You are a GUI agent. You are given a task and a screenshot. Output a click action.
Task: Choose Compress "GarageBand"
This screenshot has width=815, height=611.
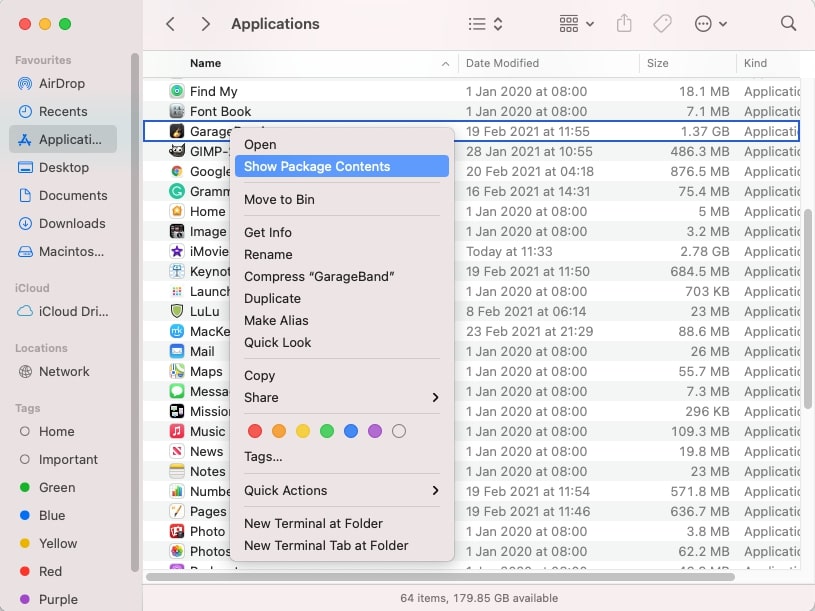341,276
